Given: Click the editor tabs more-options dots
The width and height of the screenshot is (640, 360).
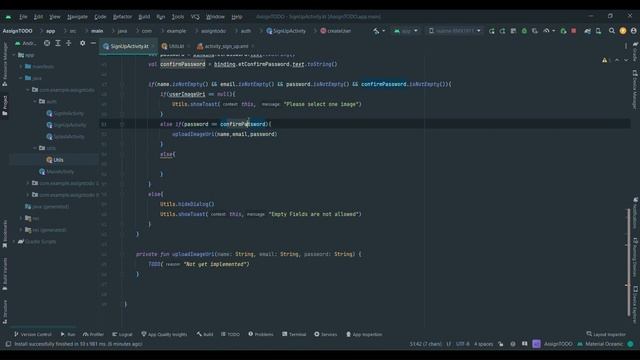Looking at the screenshot, I should 626,46.
